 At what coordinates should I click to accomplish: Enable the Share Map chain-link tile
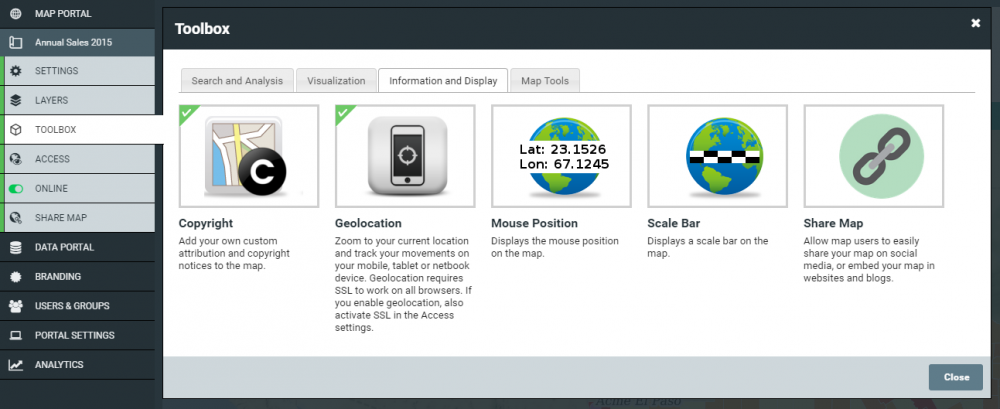[874, 156]
